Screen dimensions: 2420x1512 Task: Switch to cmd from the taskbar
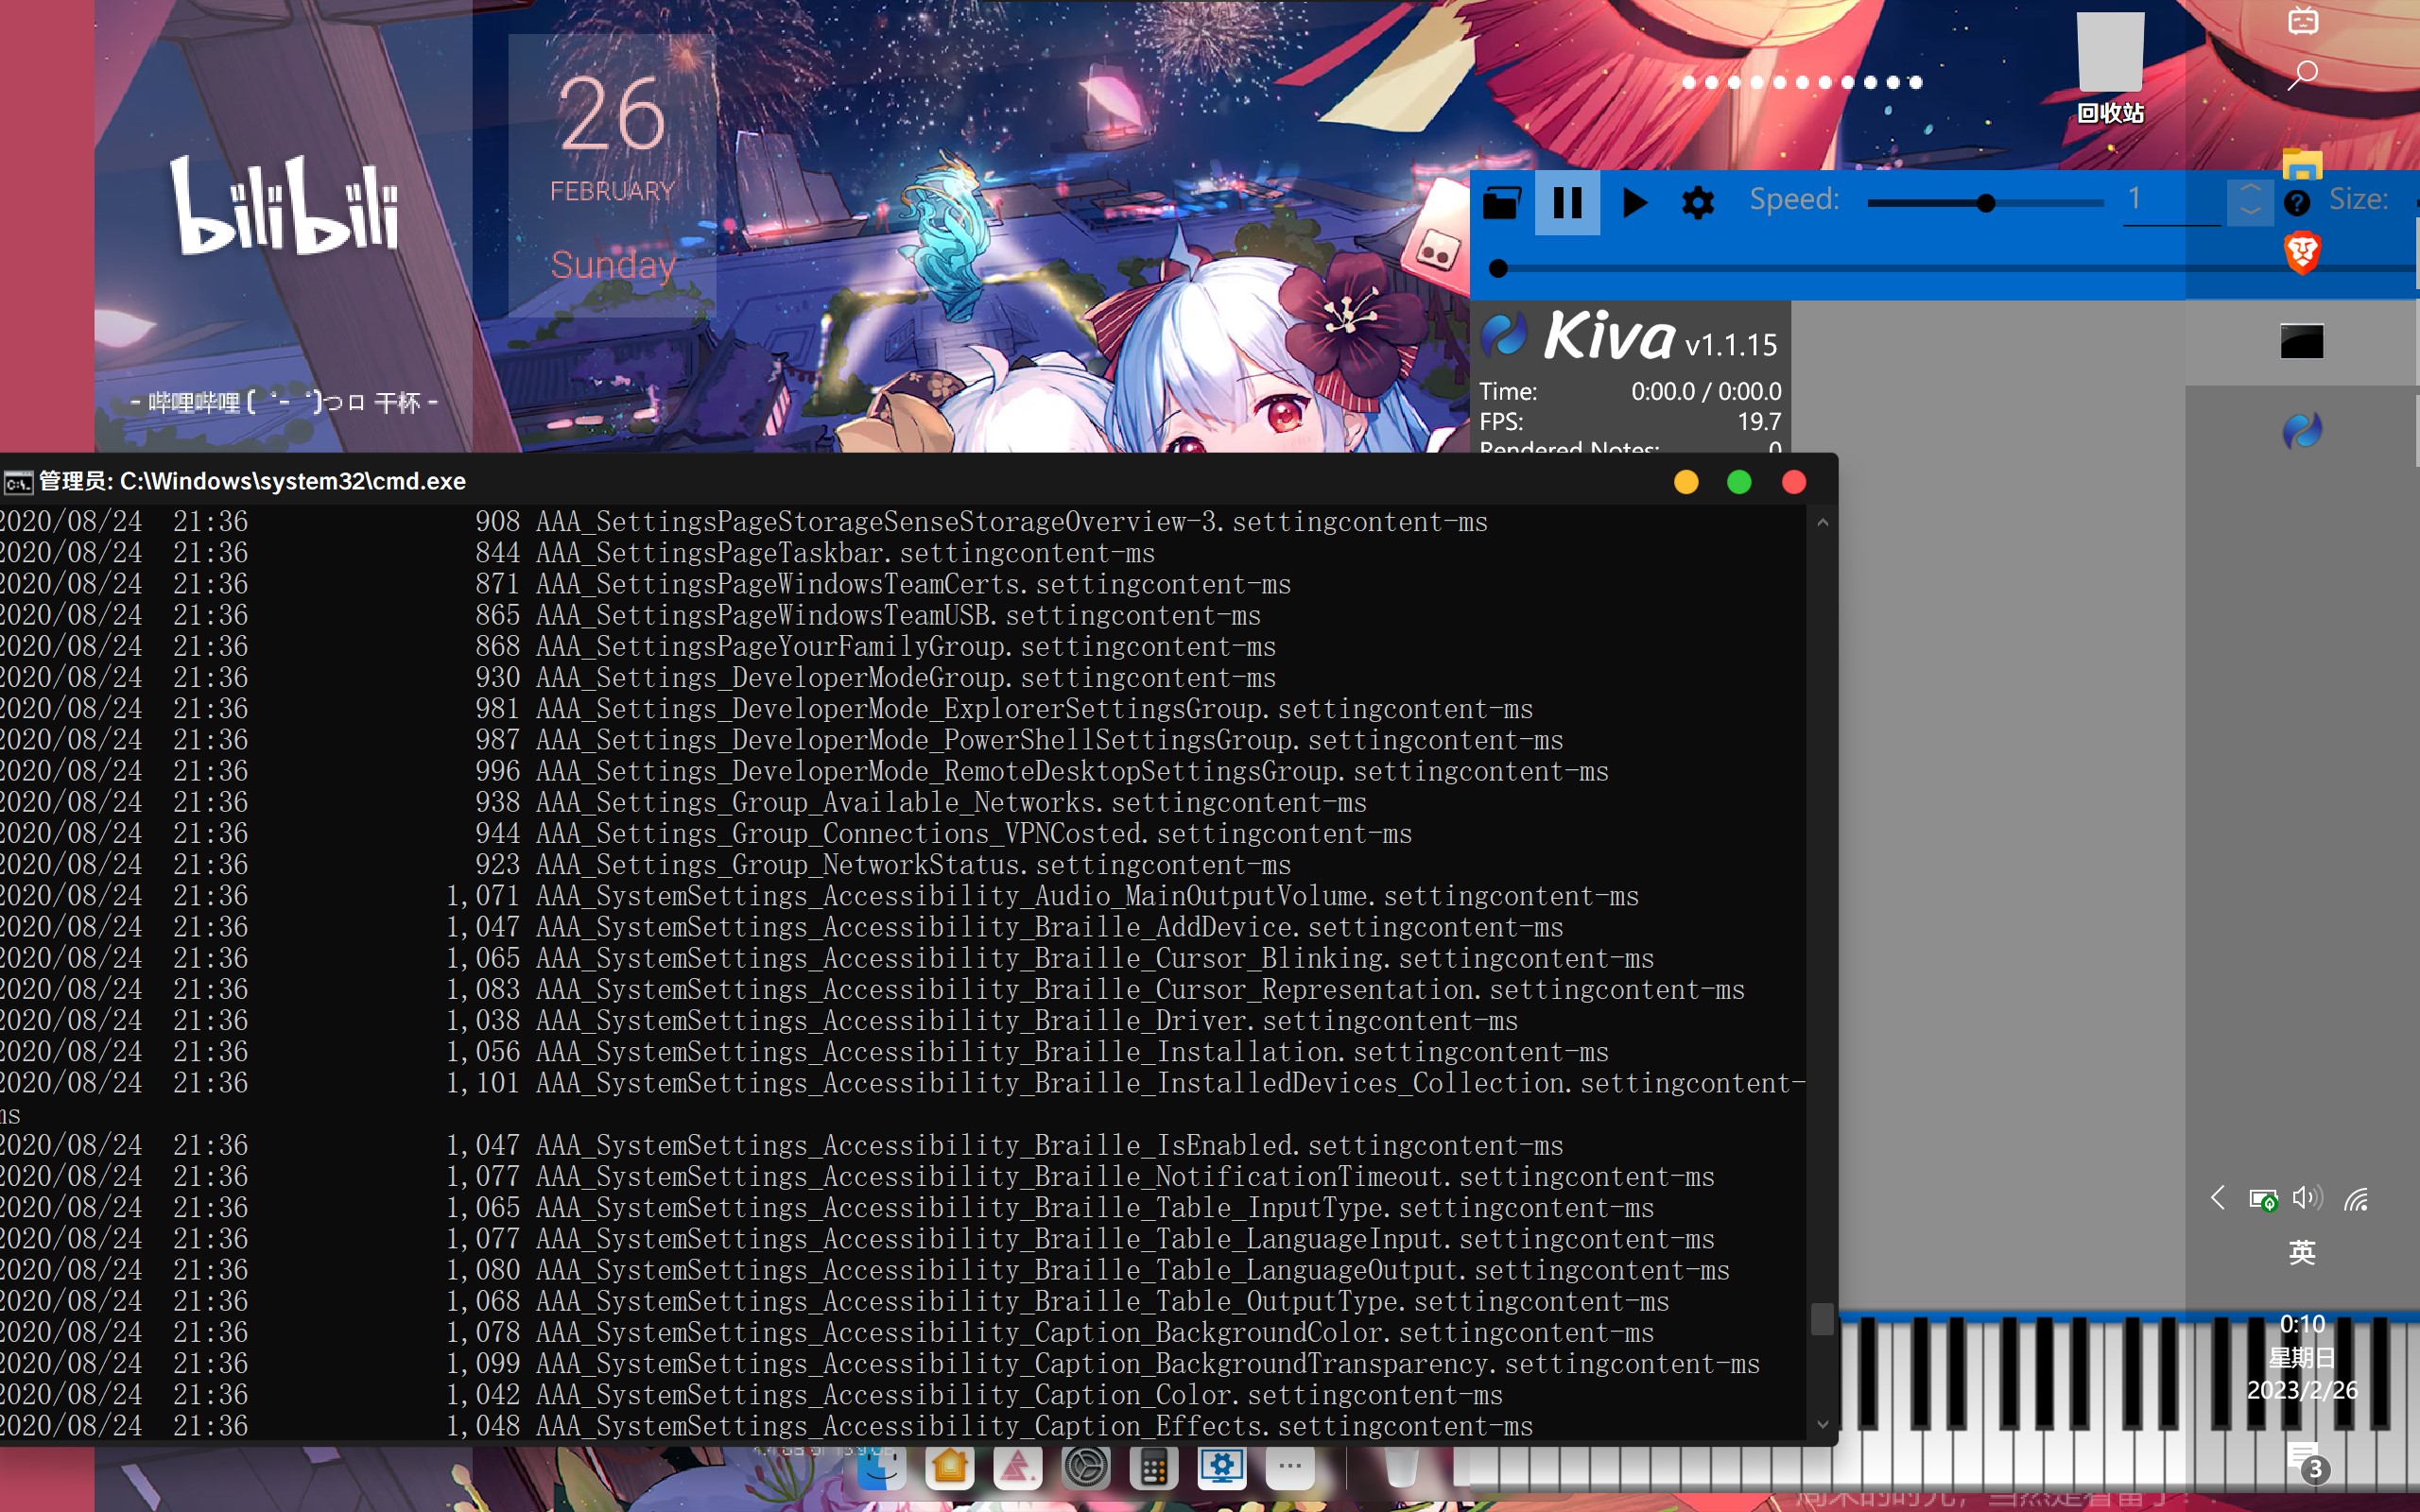[x=2302, y=341]
